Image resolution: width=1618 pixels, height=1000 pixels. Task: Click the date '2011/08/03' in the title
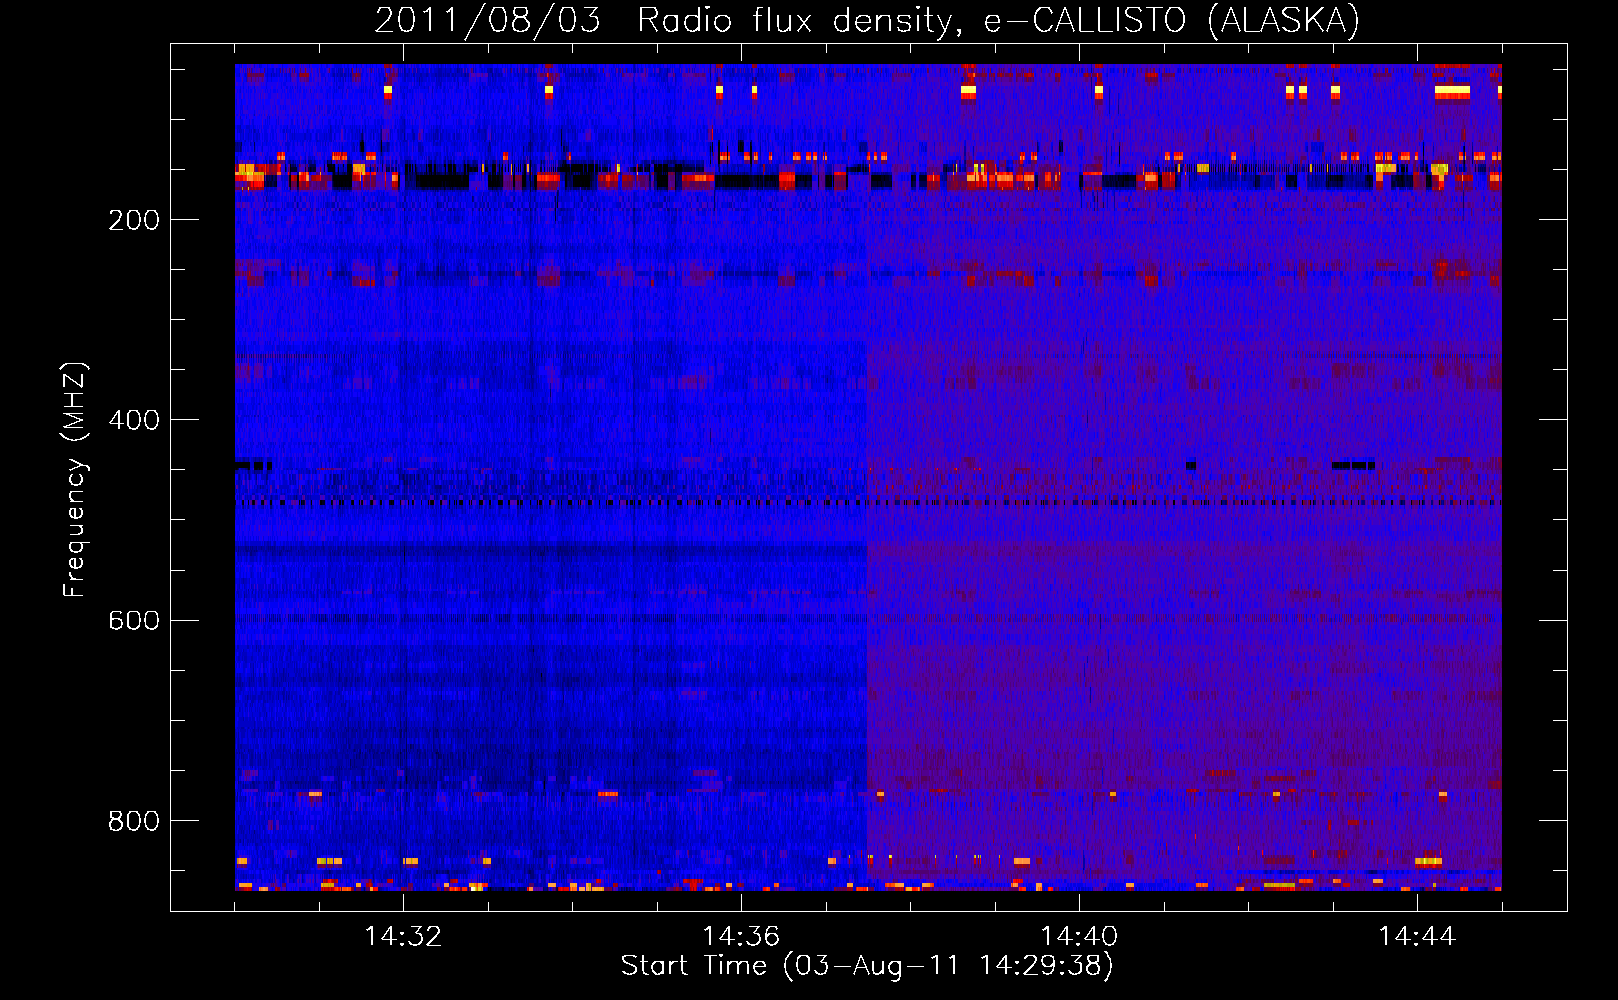click(487, 20)
